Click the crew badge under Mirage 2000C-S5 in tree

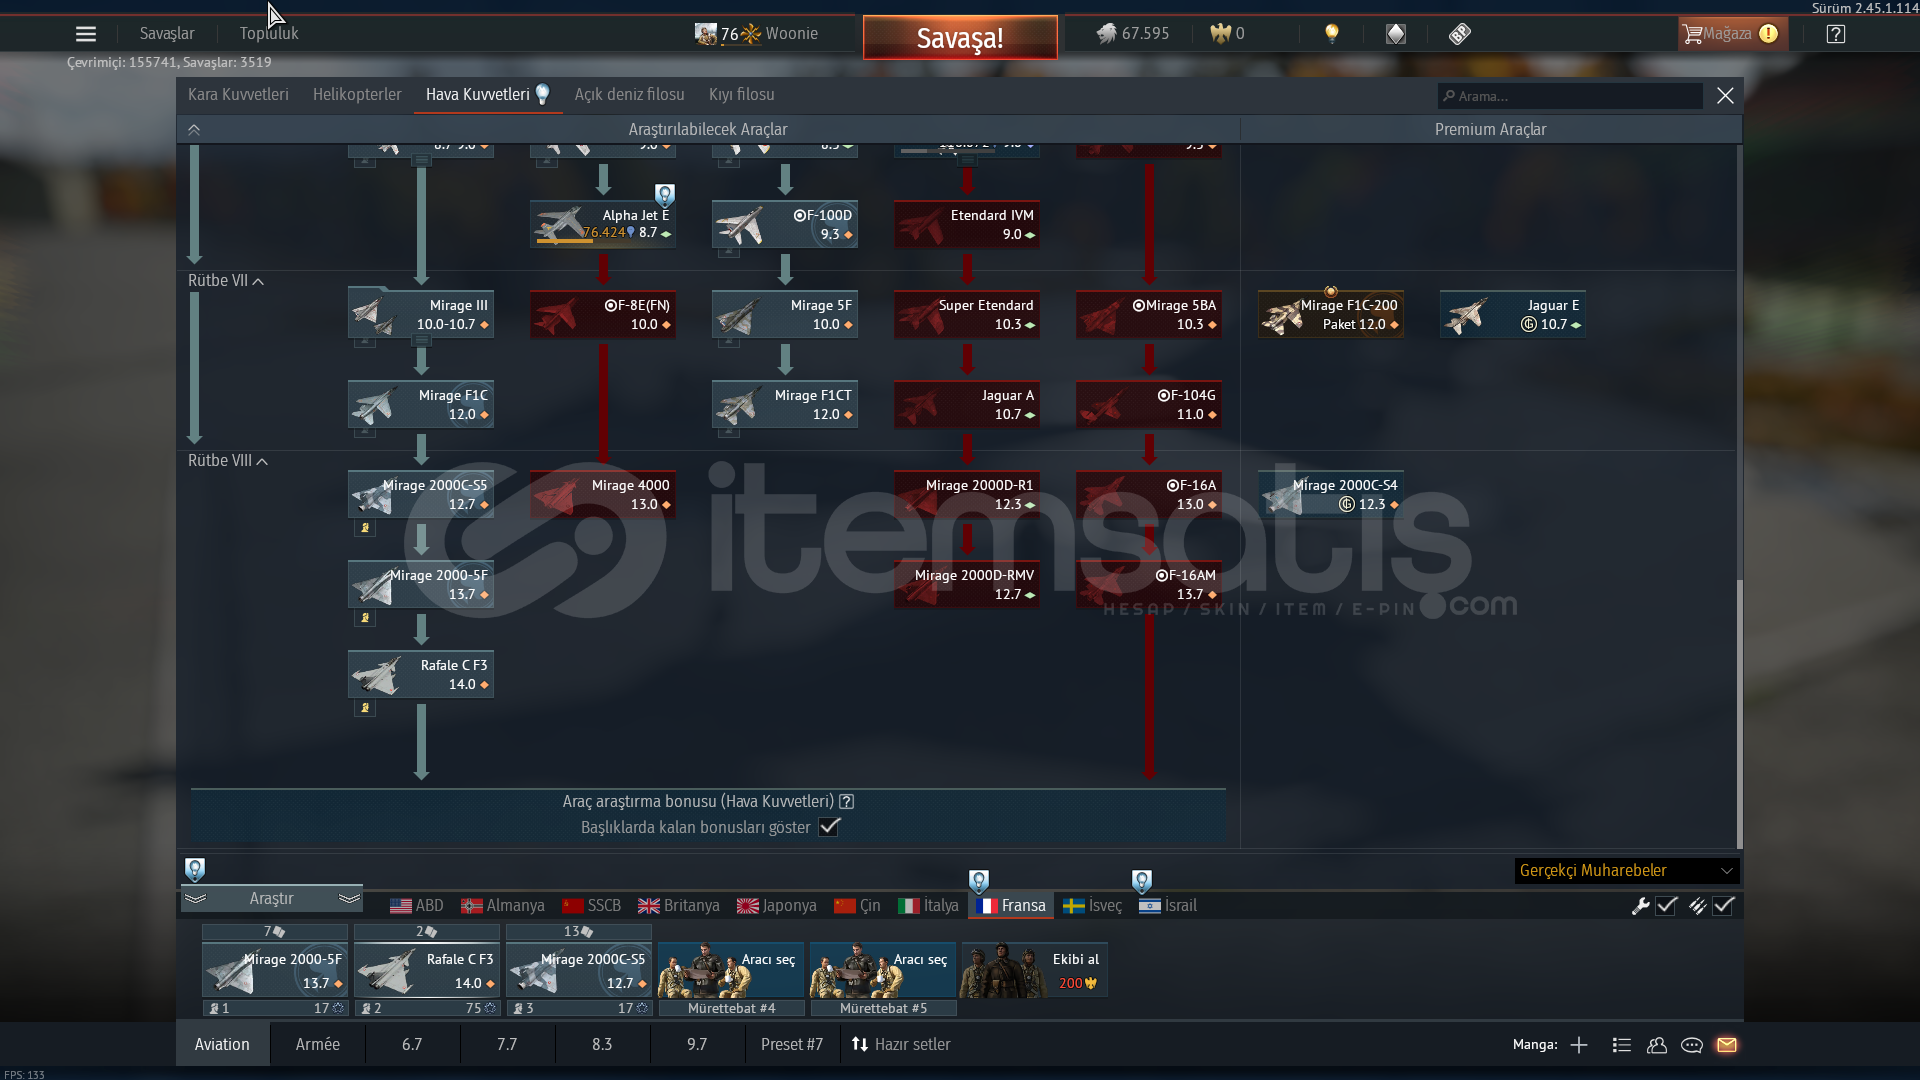point(365,528)
